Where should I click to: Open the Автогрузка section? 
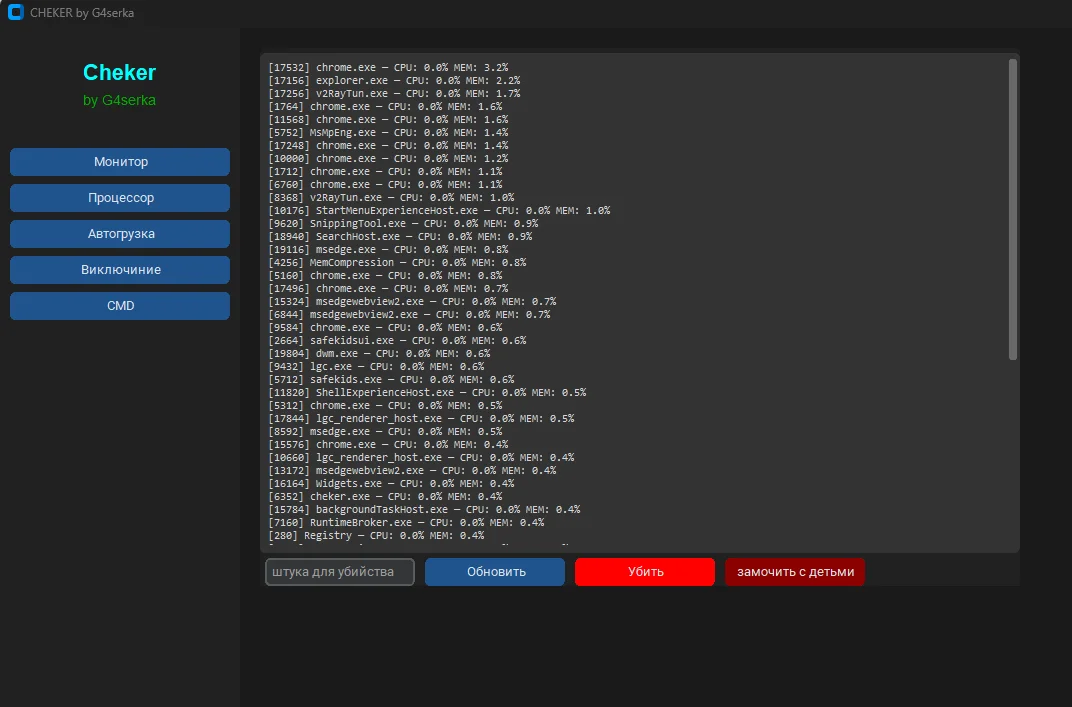coord(120,234)
